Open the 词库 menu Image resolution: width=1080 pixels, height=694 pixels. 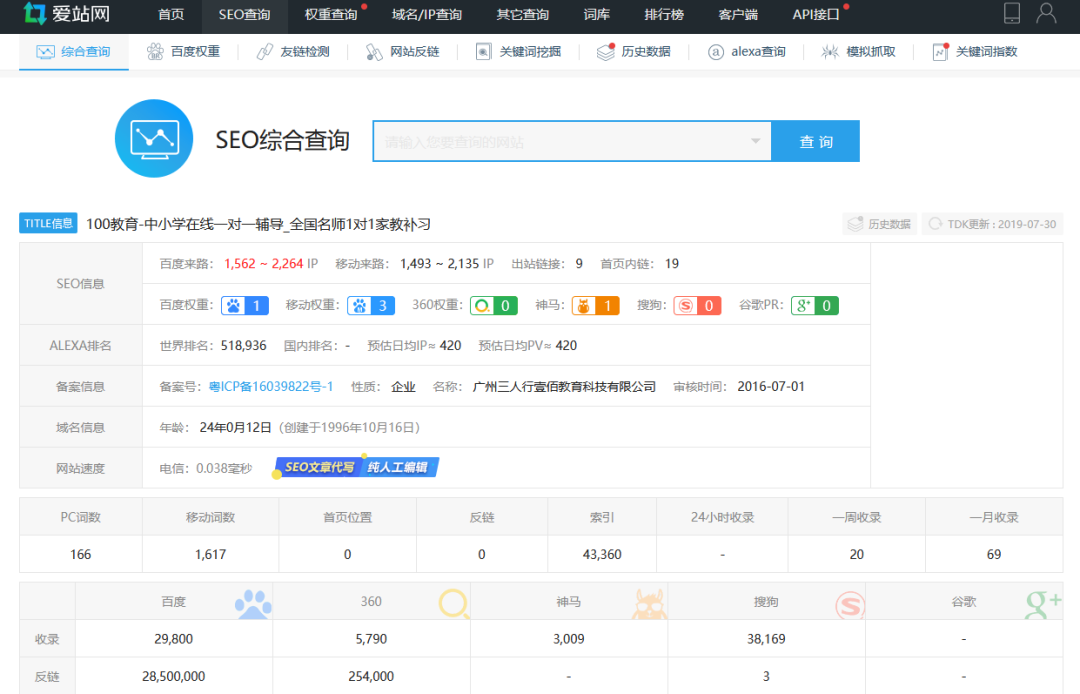(596, 14)
